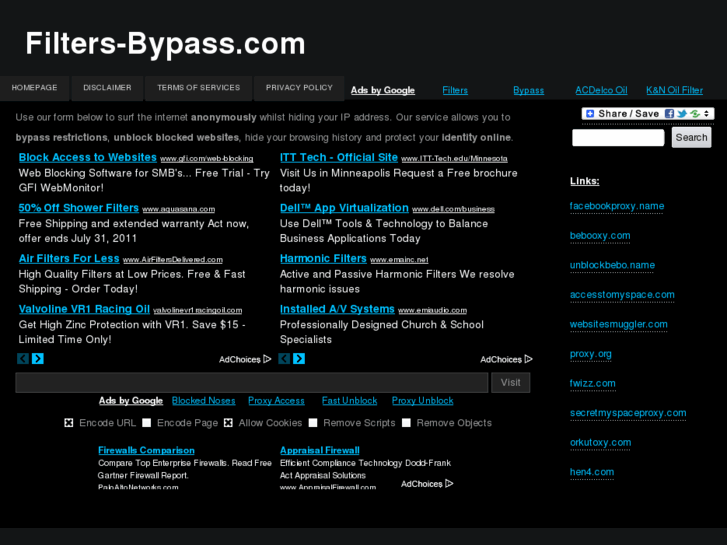727x545 pixels.
Task: Click next arrow under right ad column
Action: pyautogui.click(x=299, y=359)
